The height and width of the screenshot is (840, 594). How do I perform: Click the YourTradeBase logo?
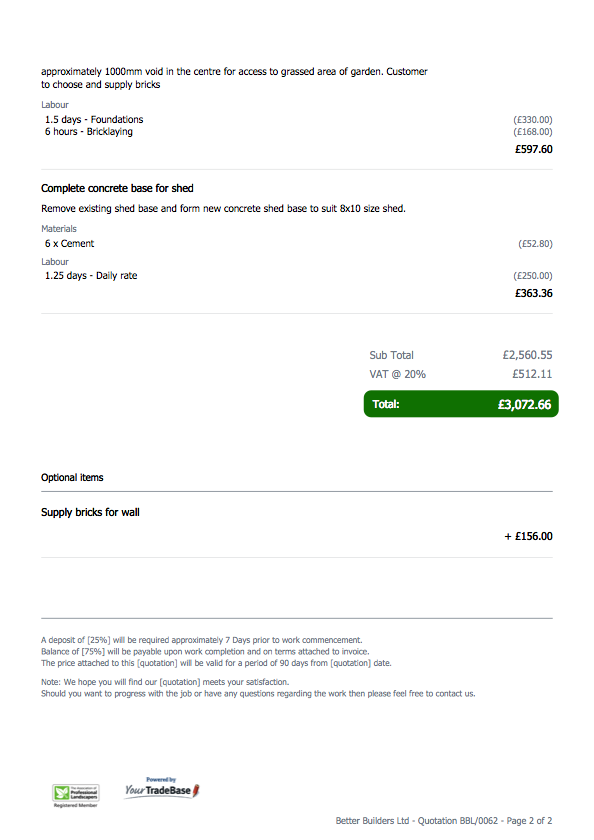[162, 790]
